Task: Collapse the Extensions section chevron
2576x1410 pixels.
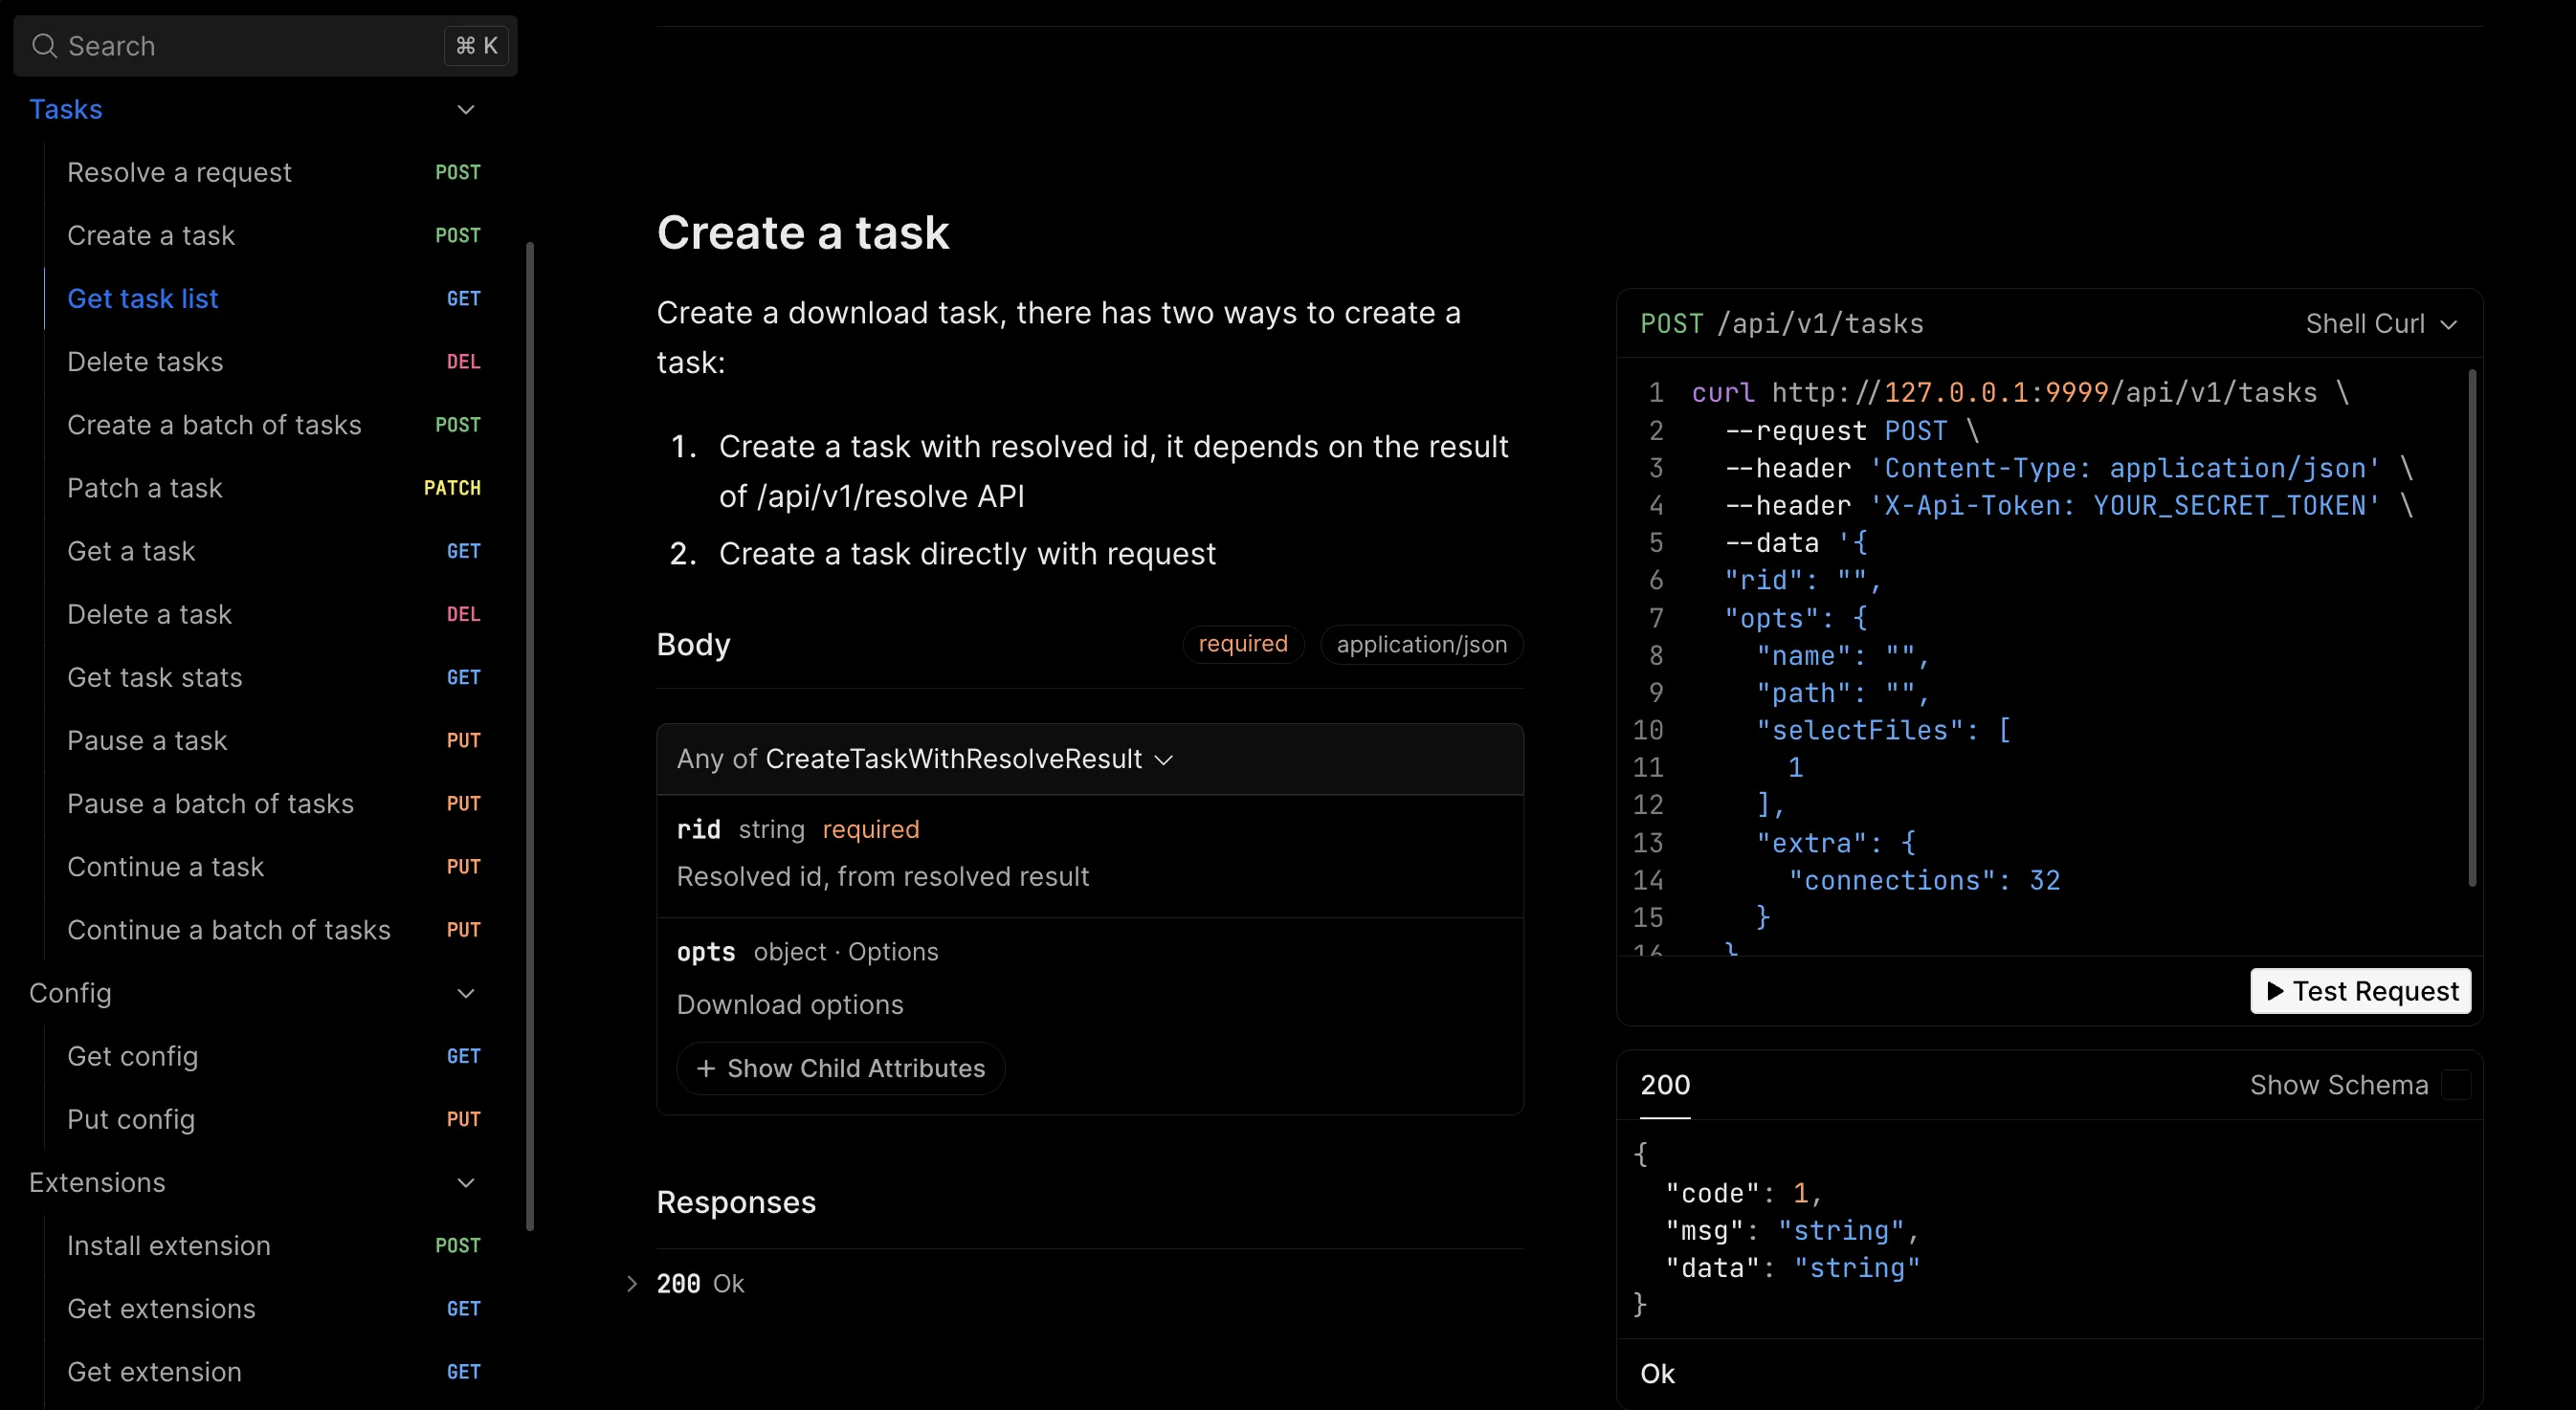Action: pos(466,1182)
